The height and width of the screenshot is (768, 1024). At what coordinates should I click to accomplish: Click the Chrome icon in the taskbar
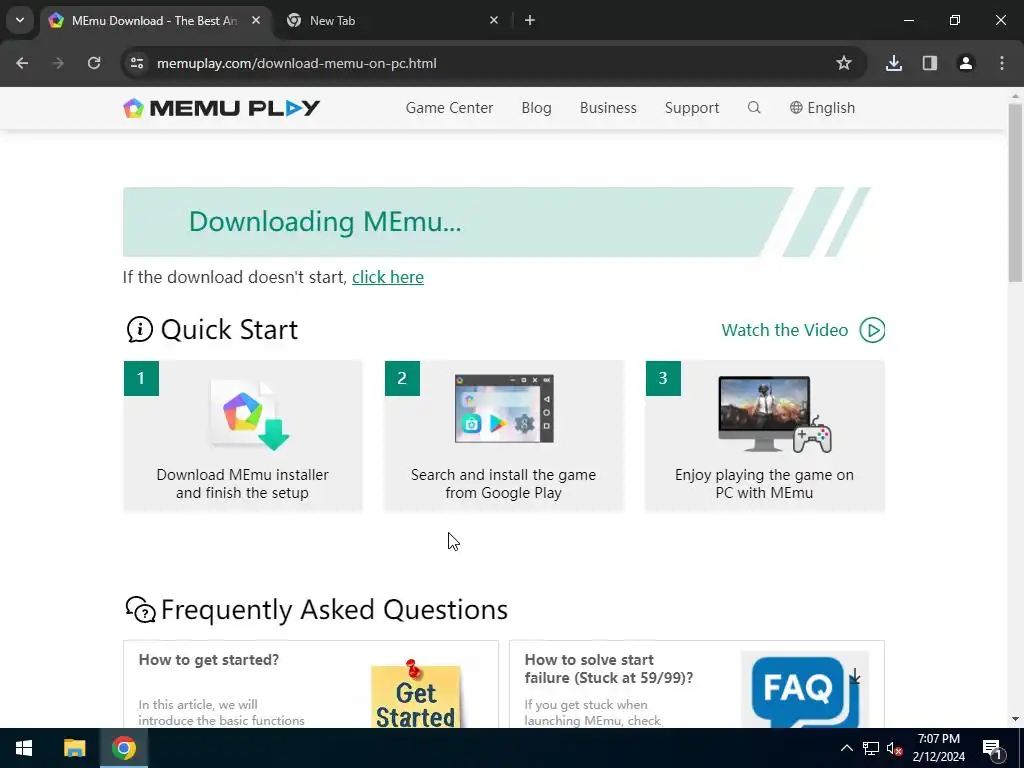123,748
